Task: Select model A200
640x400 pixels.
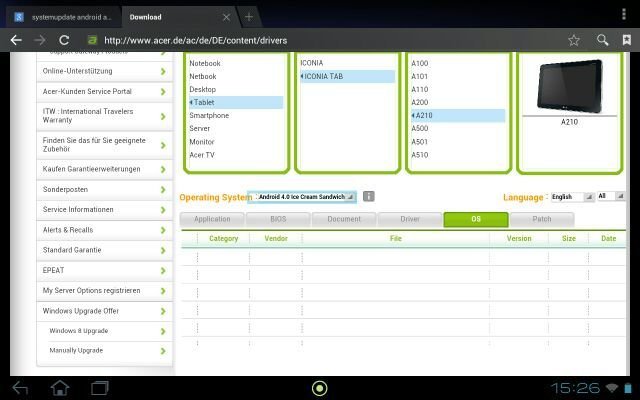Action: pyautogui.click(x=420, y=102)
